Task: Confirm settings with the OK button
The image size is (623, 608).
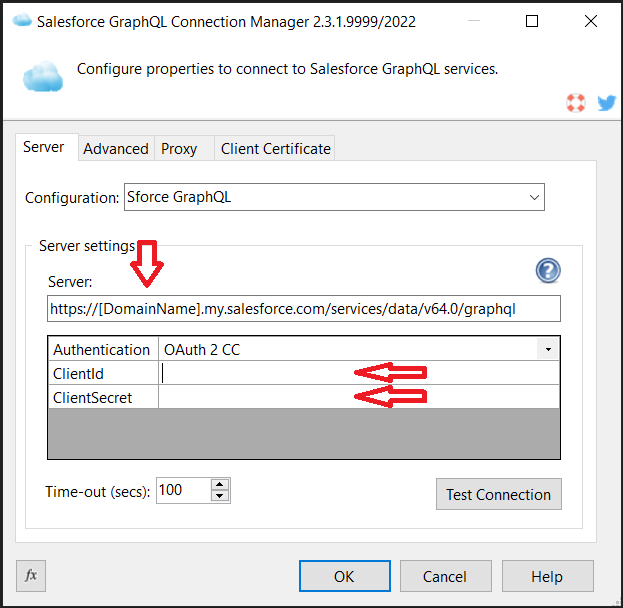Action: pos(344,576)
